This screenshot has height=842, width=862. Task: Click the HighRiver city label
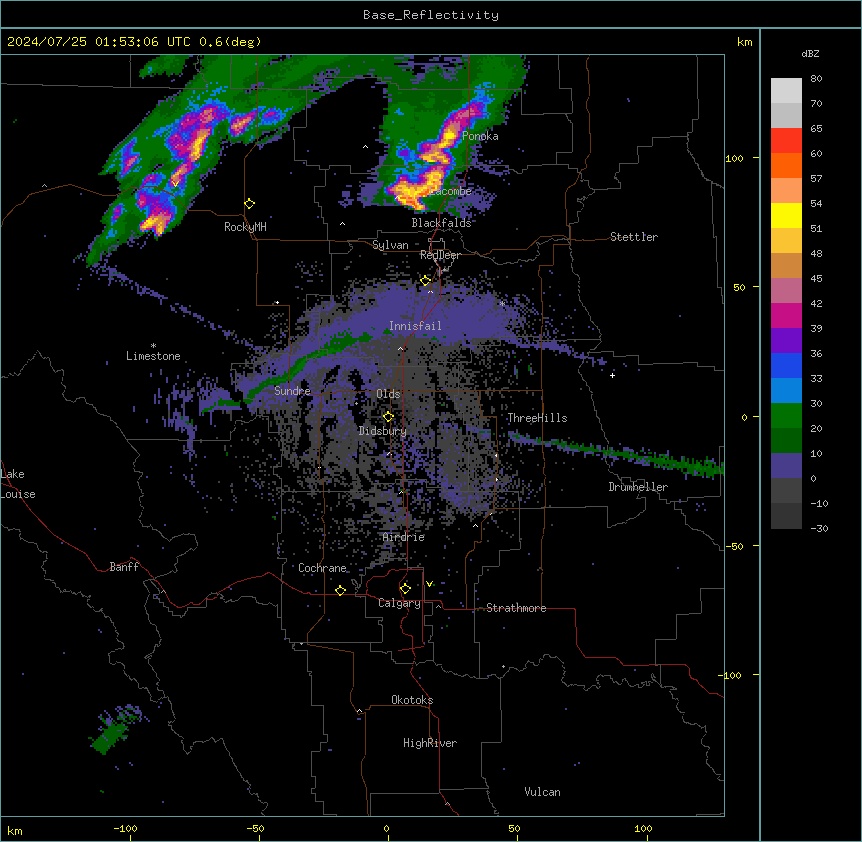coord(430,743)
